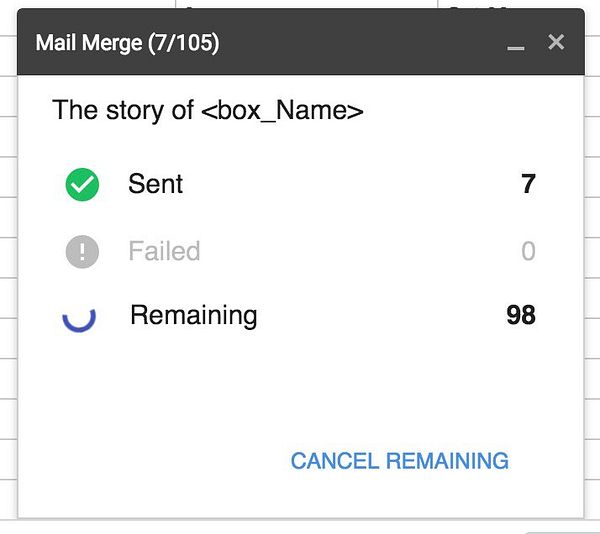Cancel the remaining emails

click(x=399, y=461)
